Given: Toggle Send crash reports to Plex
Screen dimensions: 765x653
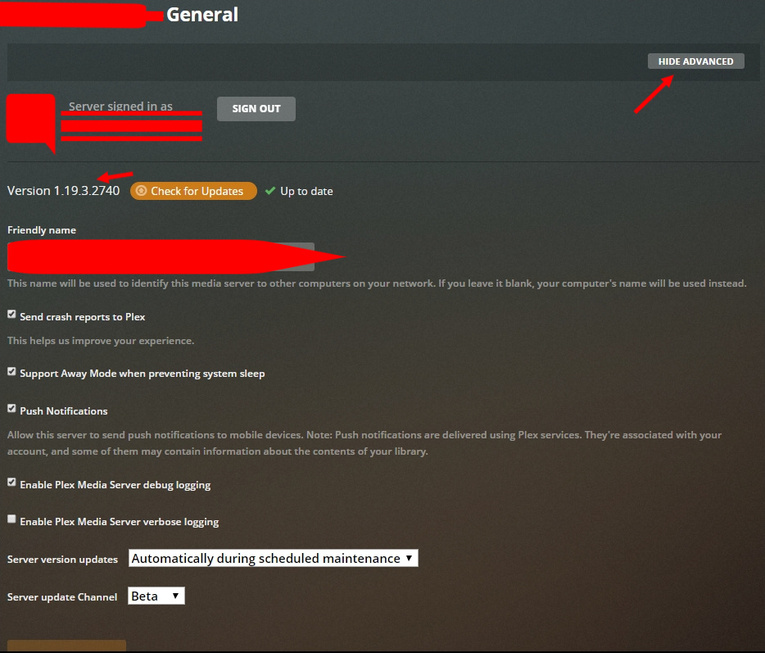Looking at the screenshot, I should click(x=12, y=314).
